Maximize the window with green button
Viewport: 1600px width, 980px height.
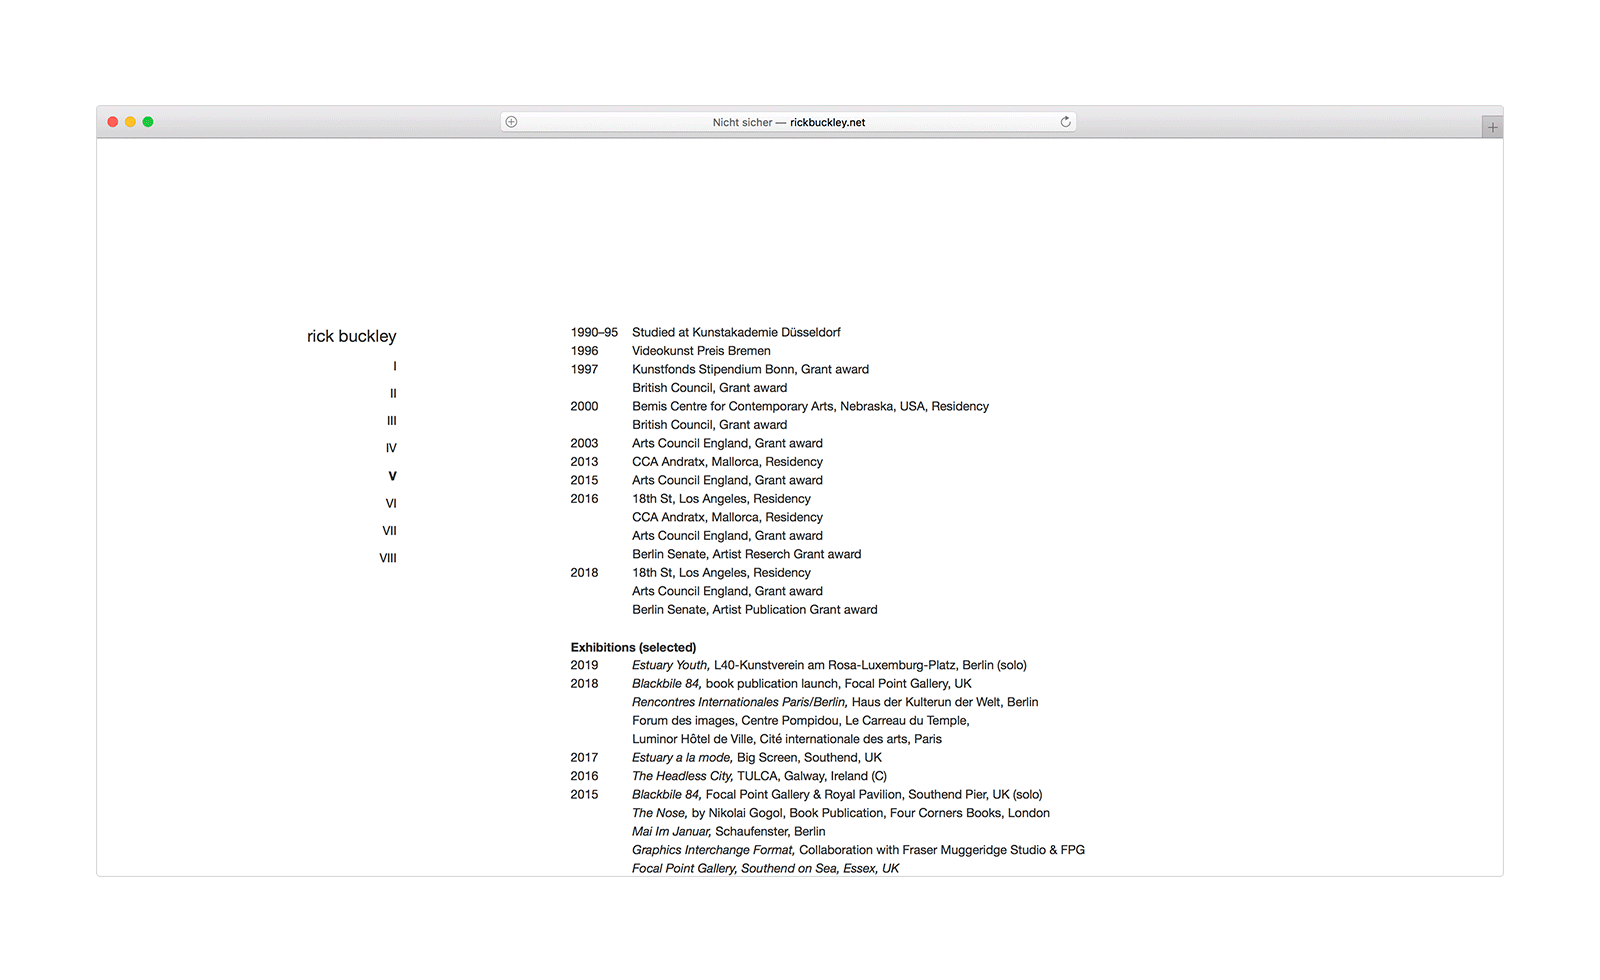pyautogui.click(x=148, y=122)
